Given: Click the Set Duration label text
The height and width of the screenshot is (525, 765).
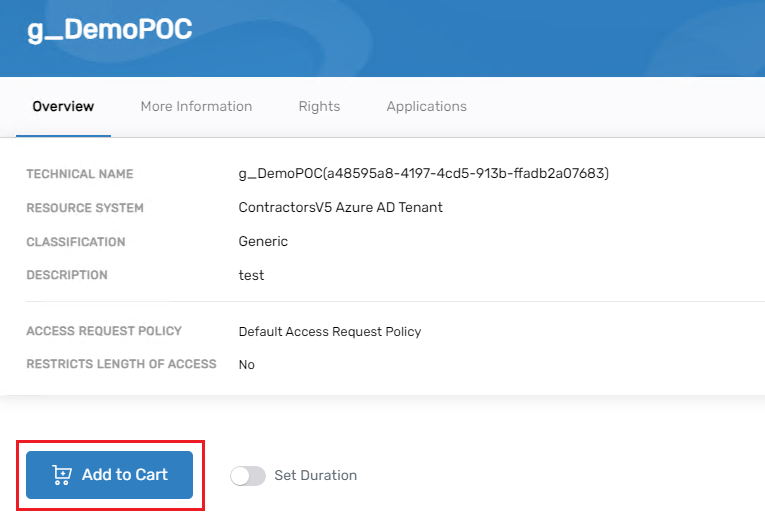Looking at the screenshot, I should coord(315,476).
